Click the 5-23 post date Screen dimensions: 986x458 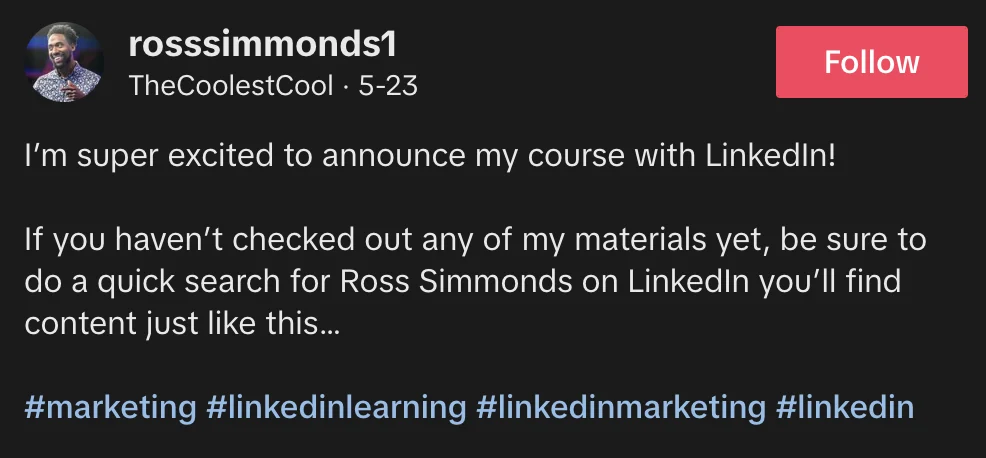(388, 86)
